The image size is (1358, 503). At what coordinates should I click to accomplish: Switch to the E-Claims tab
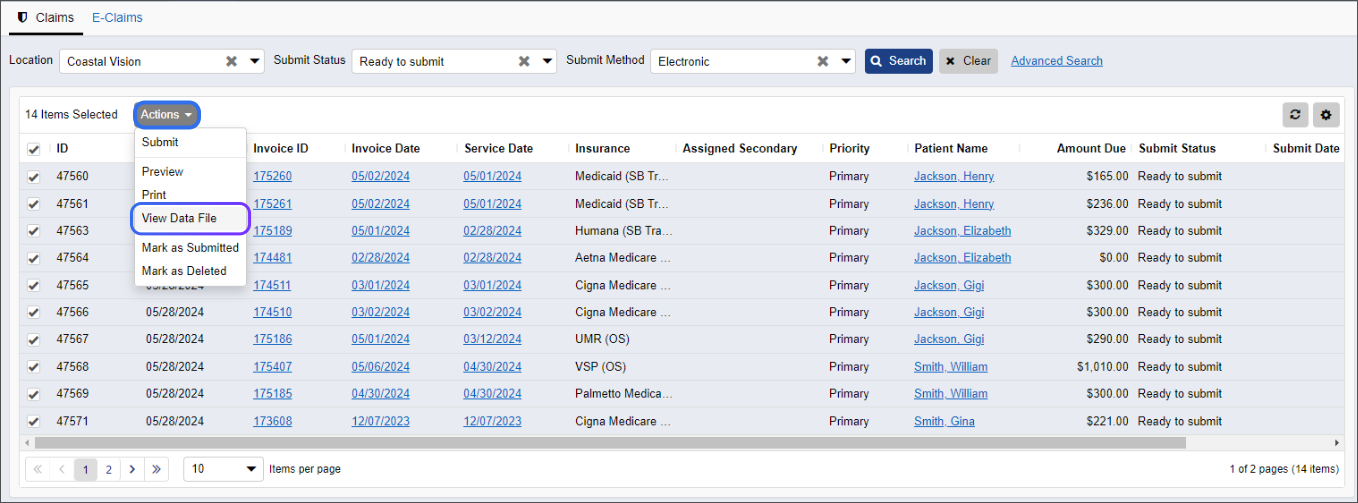117,17
